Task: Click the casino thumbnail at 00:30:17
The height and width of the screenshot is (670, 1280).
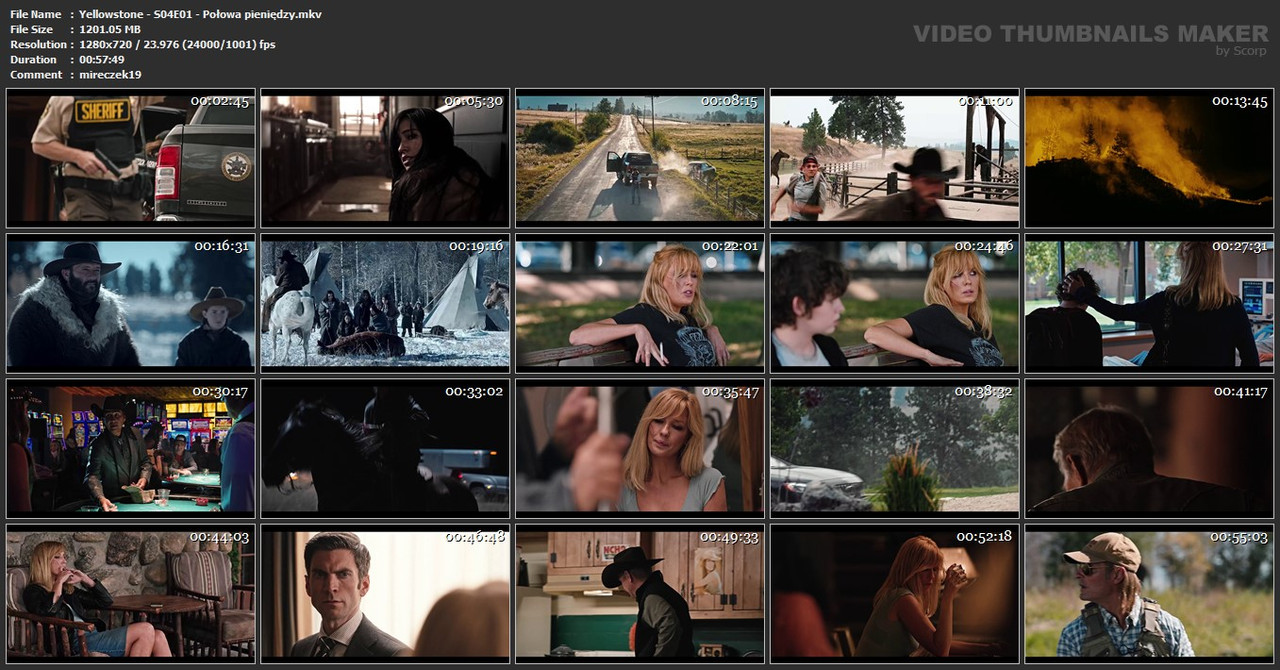Action: pos(130,448)
